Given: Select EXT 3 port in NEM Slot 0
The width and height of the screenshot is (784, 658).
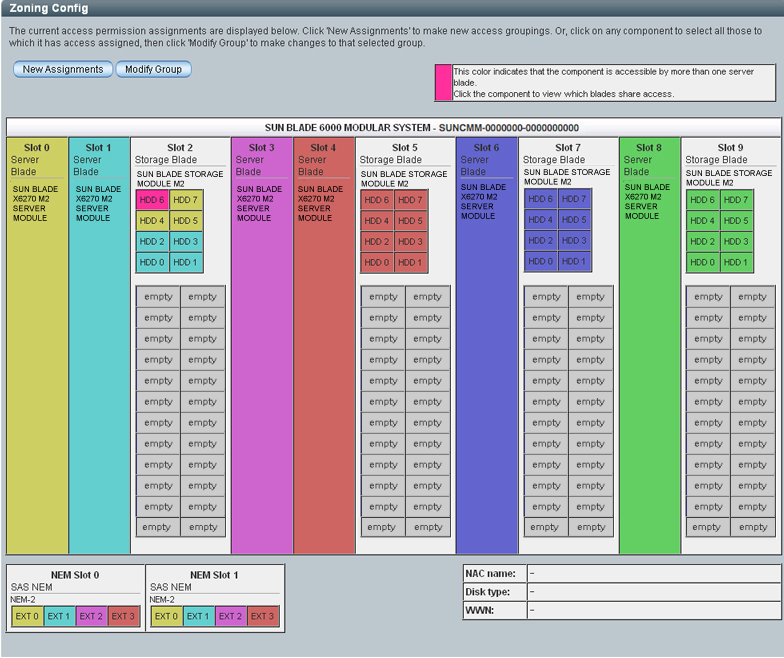Looking at the screenshot, I should 123,616.
